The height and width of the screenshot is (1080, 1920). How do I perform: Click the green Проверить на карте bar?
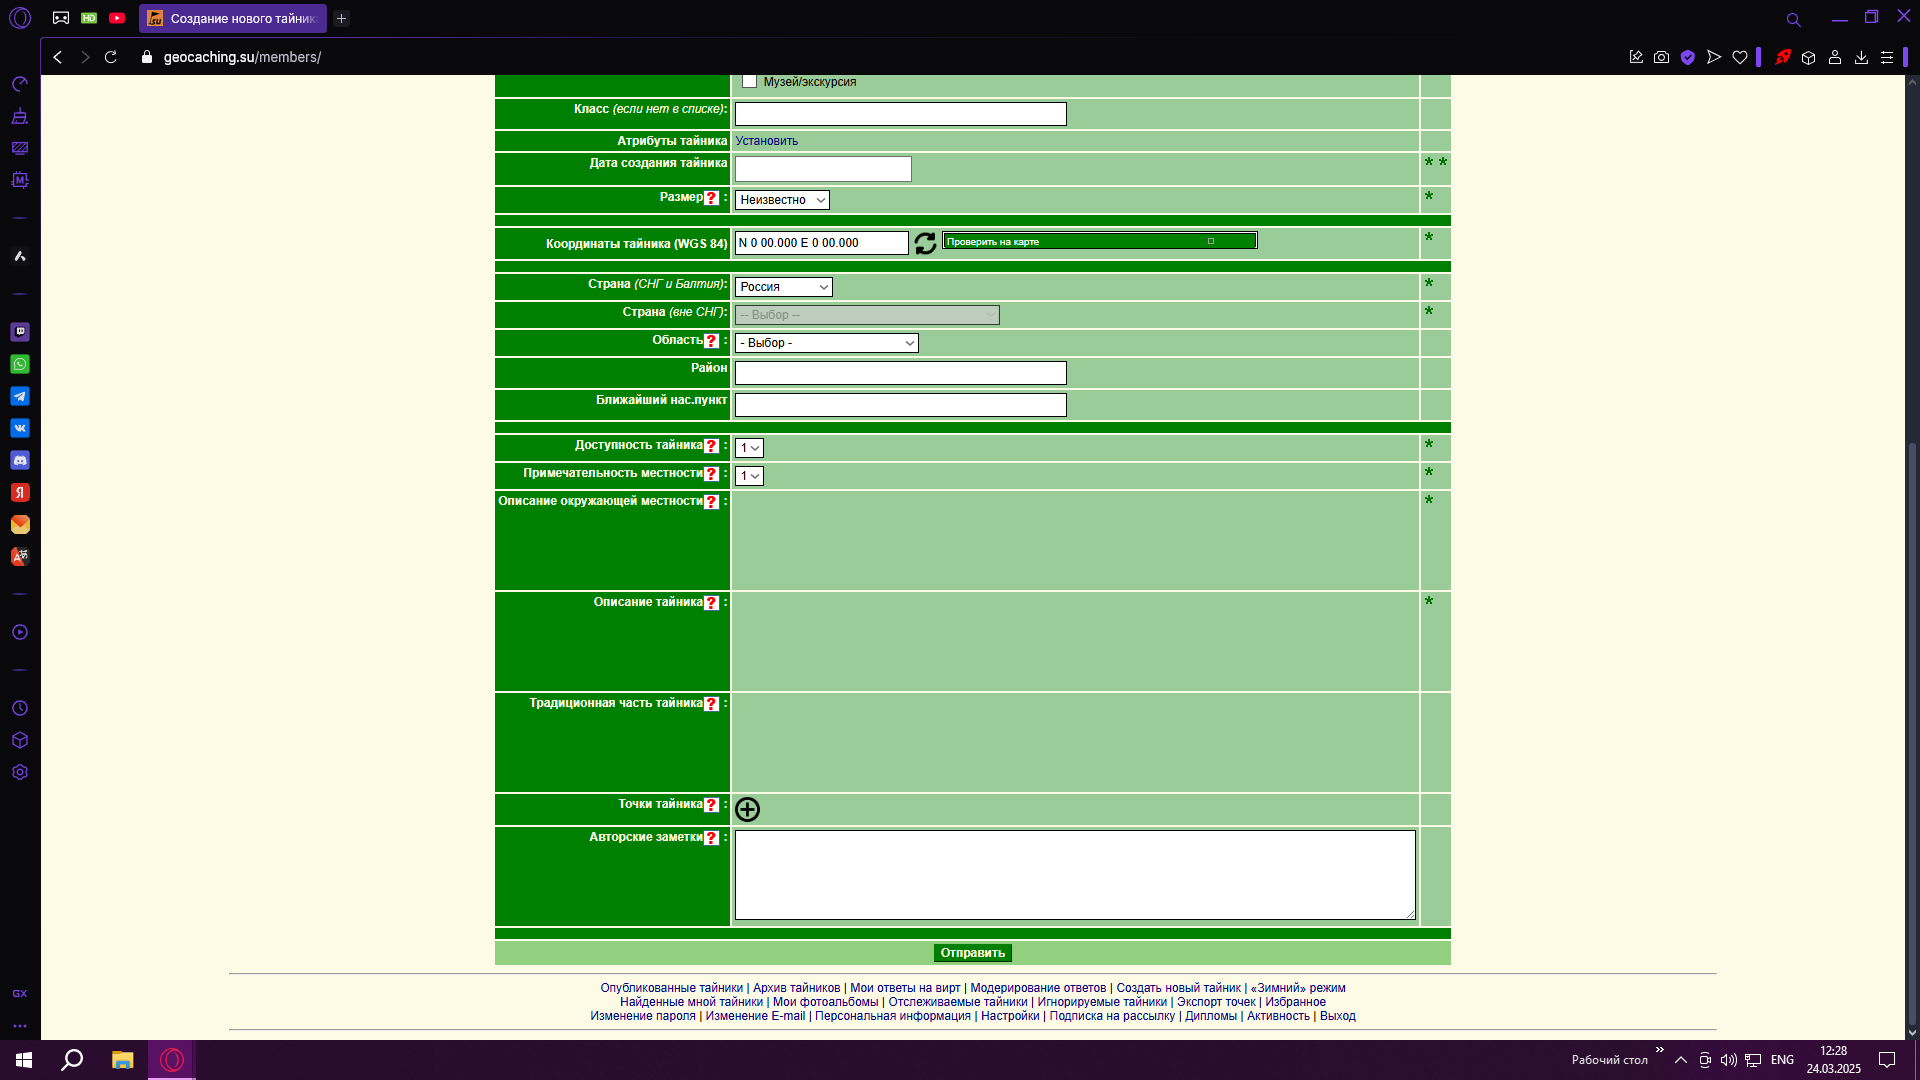pos(1098,241)
